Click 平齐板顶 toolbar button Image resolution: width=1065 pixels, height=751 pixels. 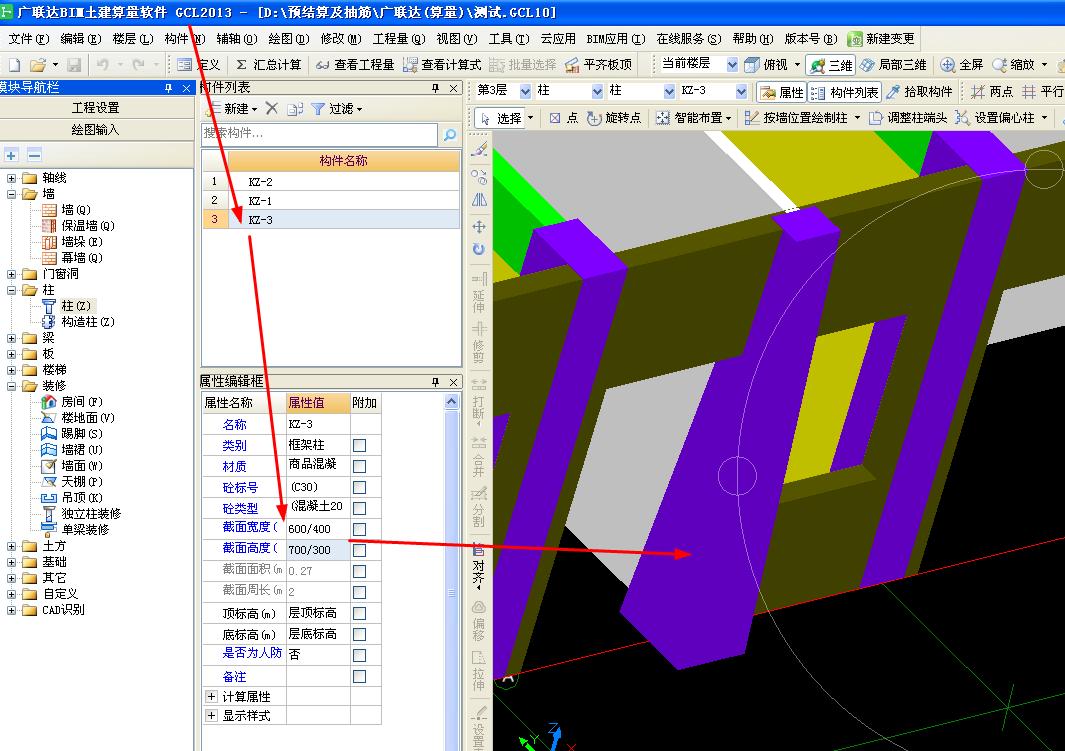pyautogui.click(x=599, y=65)
